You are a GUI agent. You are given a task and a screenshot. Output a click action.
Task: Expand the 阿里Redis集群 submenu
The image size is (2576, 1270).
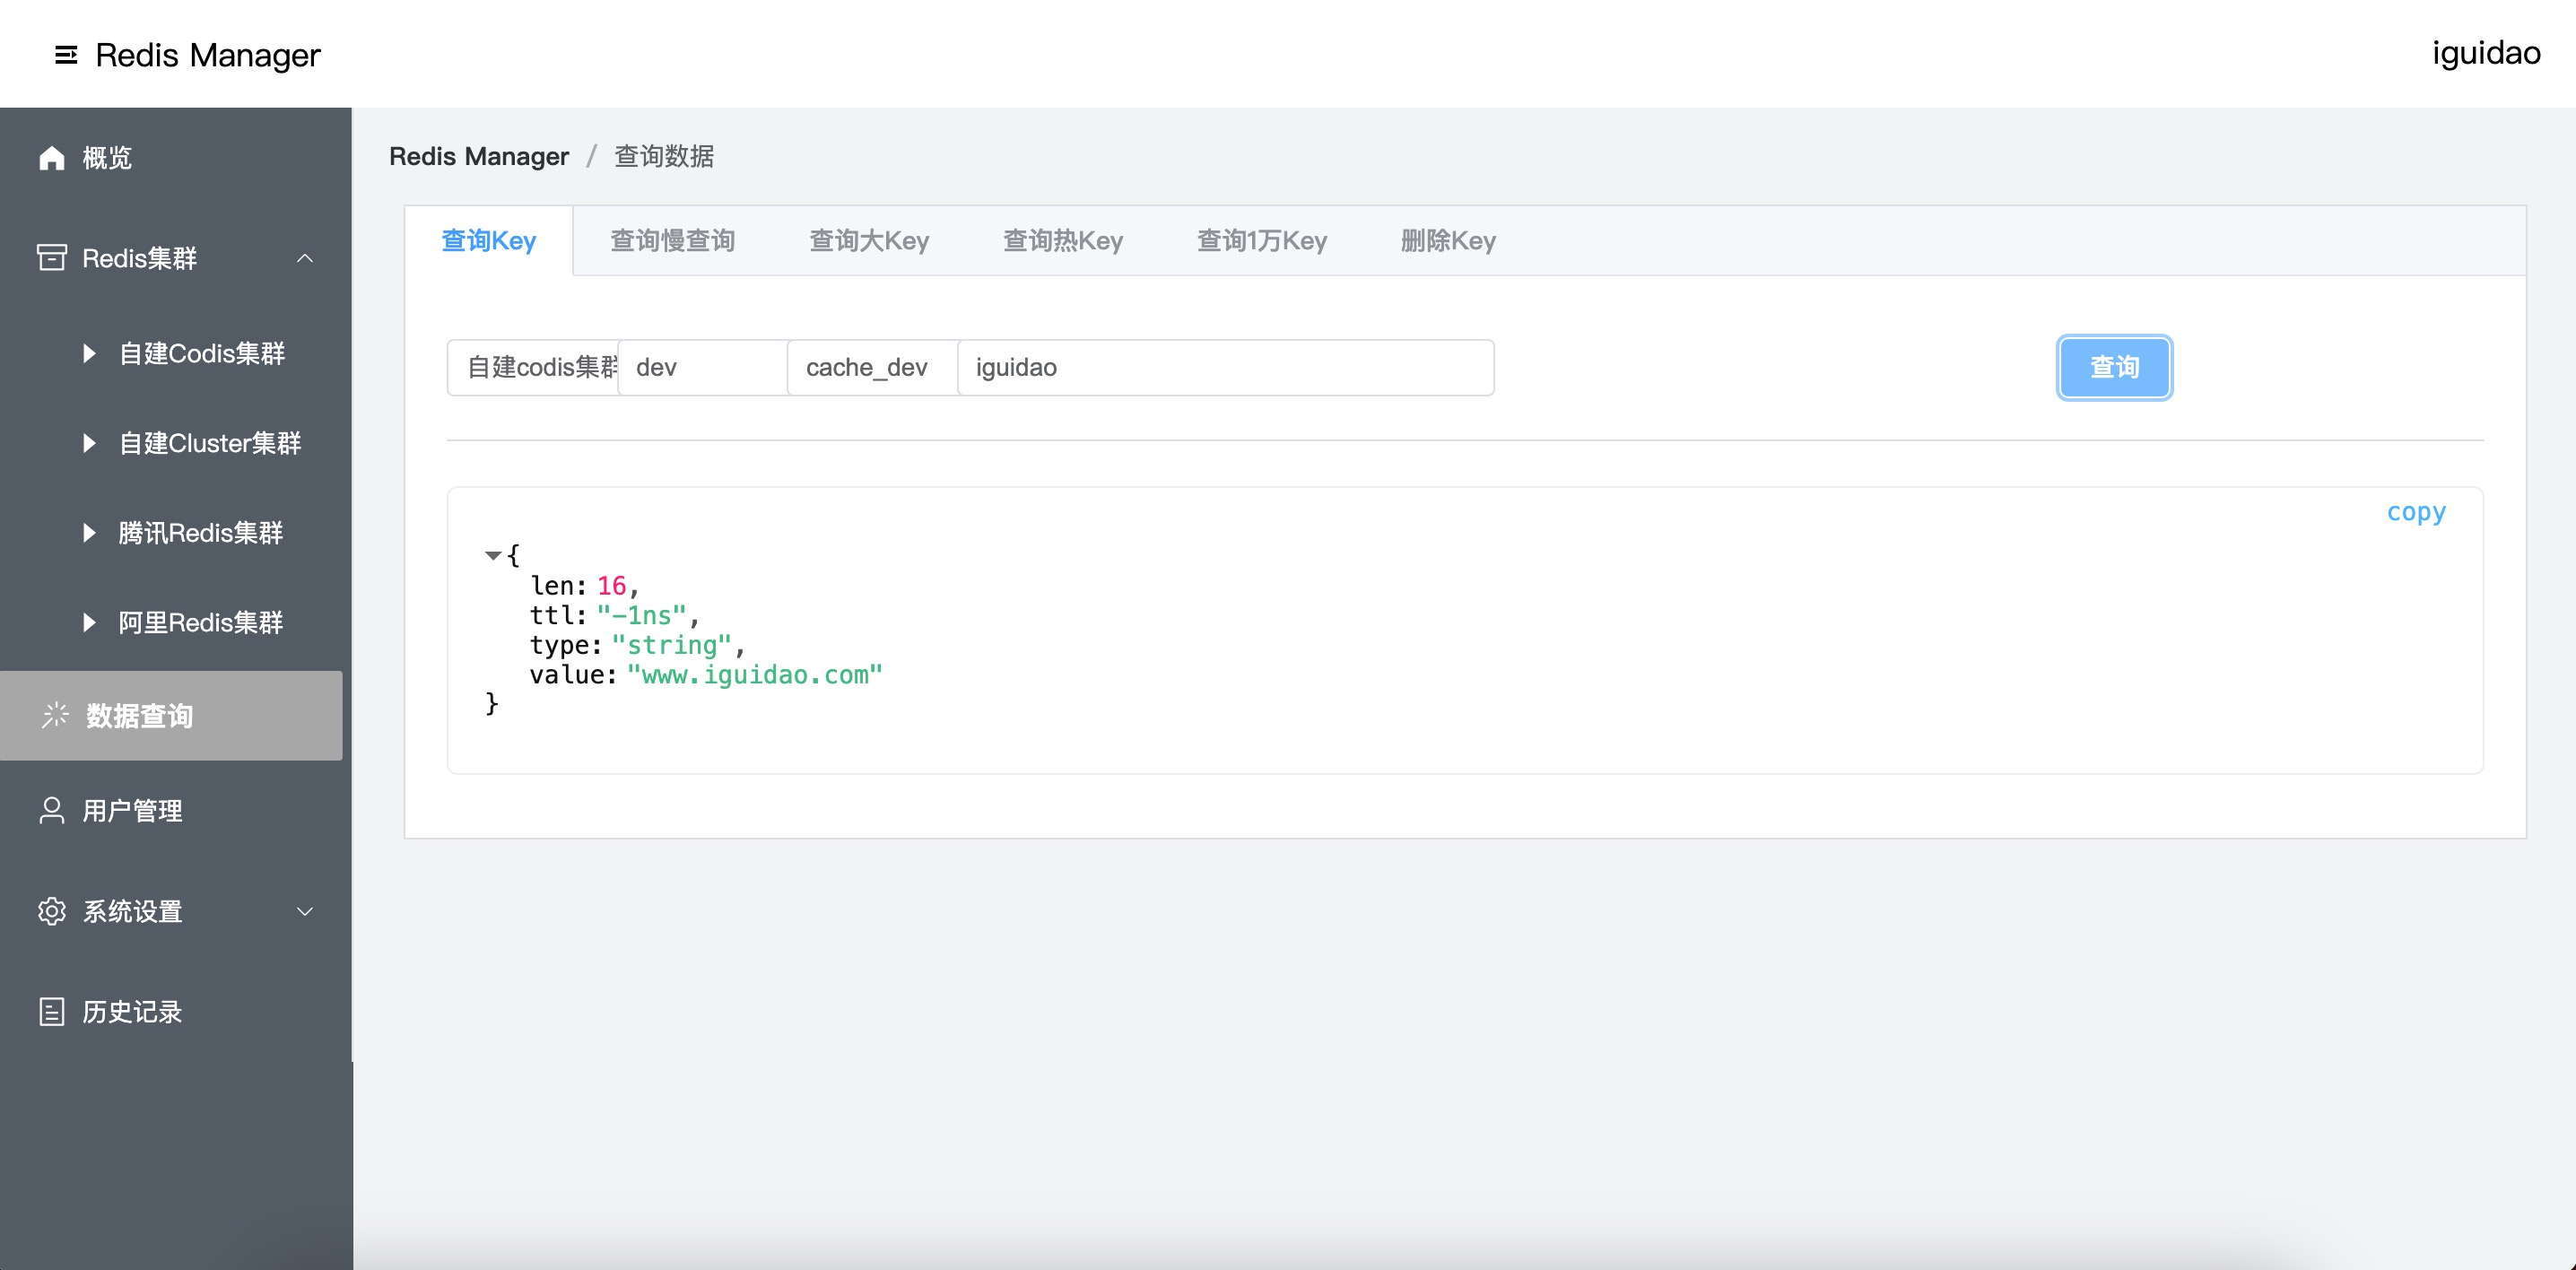click(x=89, y=622)
